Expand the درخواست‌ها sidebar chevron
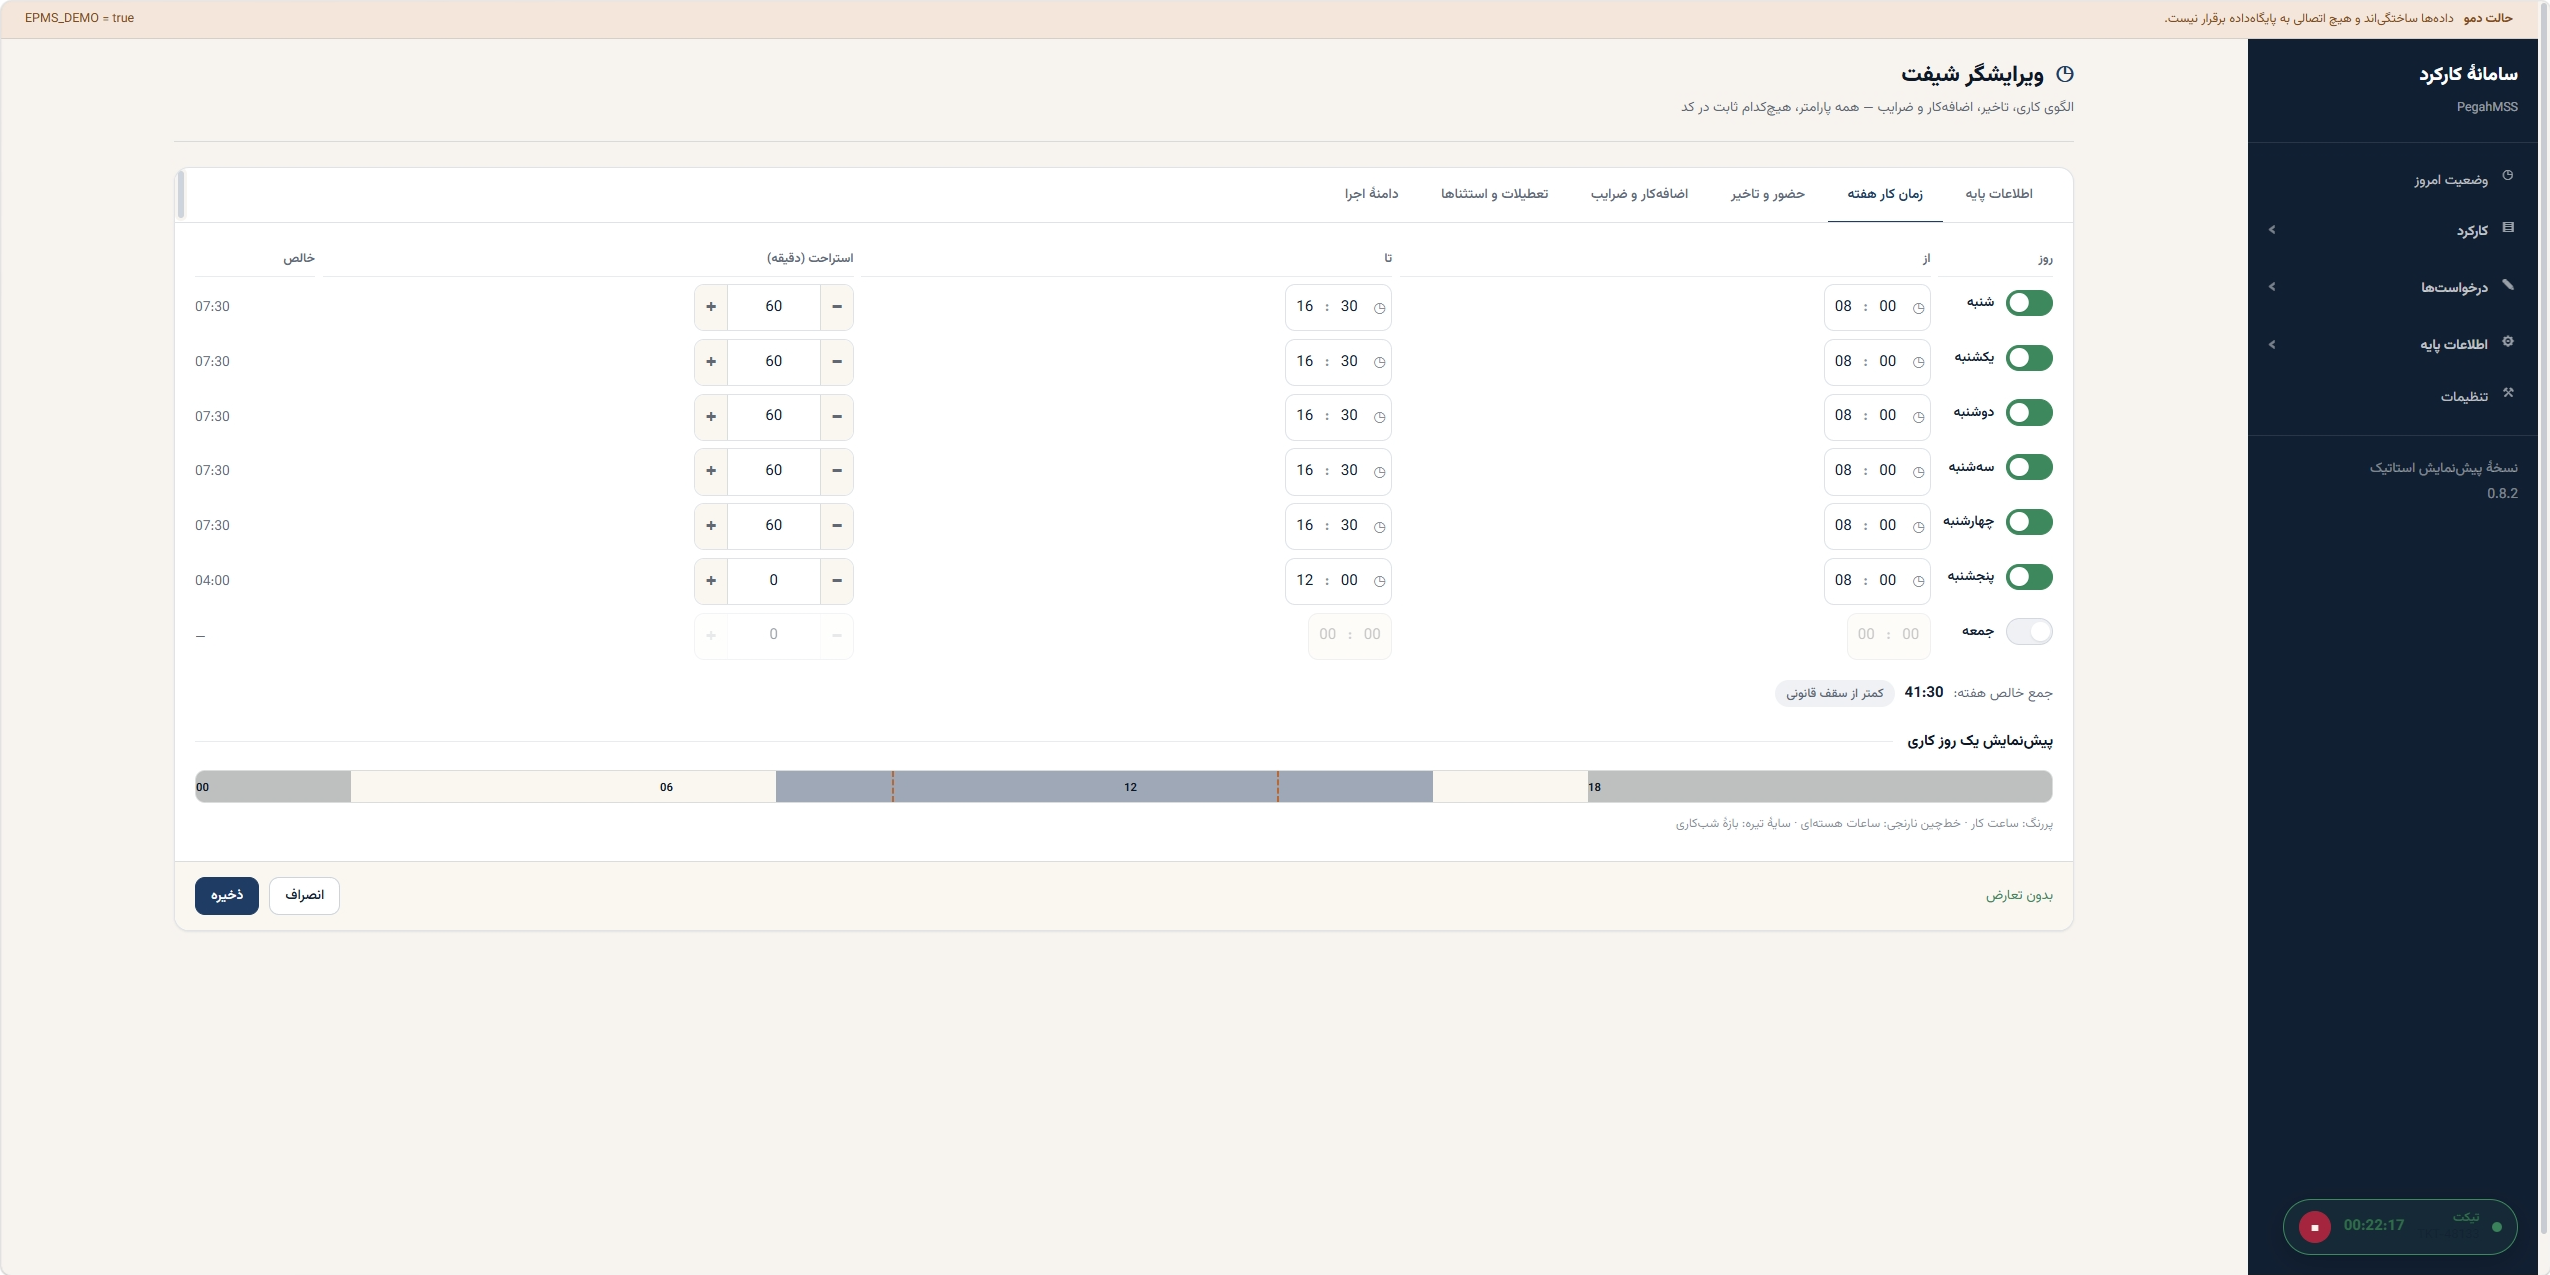The image size is (2550, 1275). 2272,287
